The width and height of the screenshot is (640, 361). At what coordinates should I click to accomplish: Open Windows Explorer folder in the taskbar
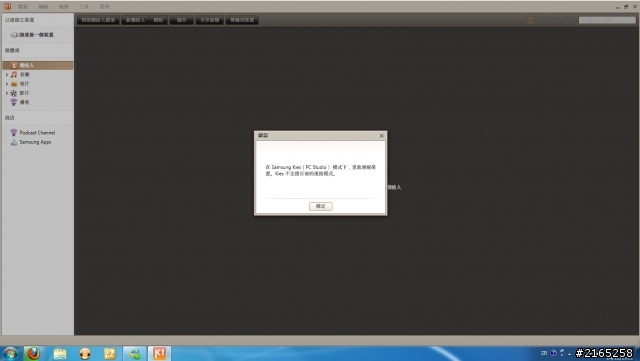[x=60, y=354]
